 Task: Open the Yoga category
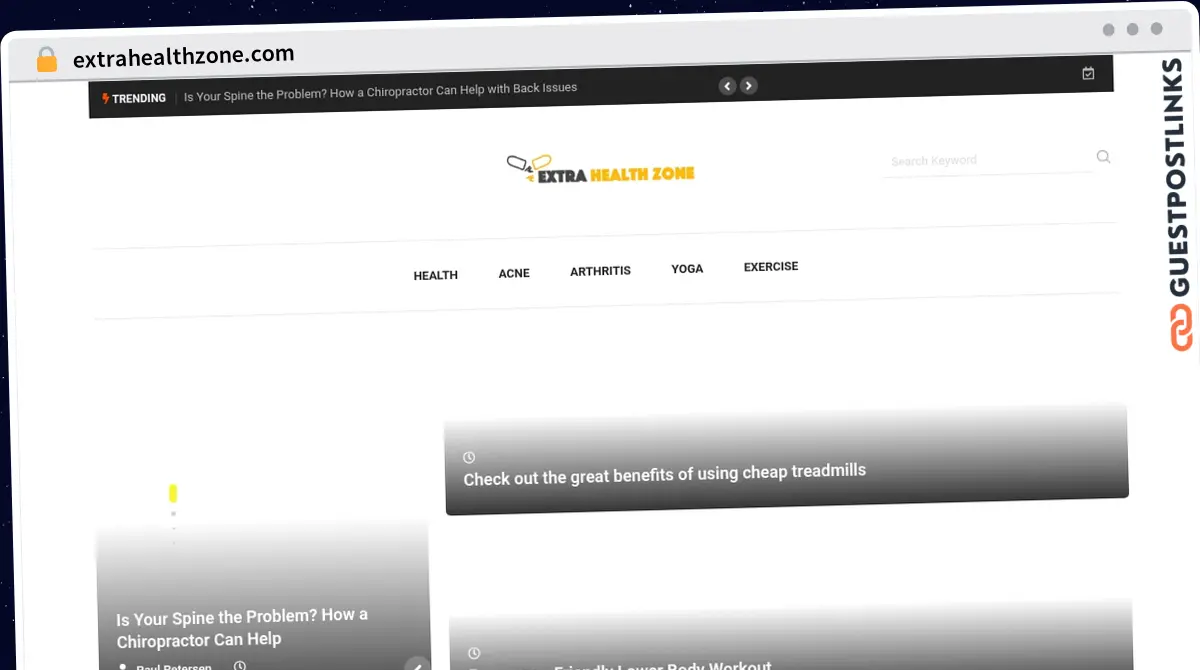[x=687, y=269]
